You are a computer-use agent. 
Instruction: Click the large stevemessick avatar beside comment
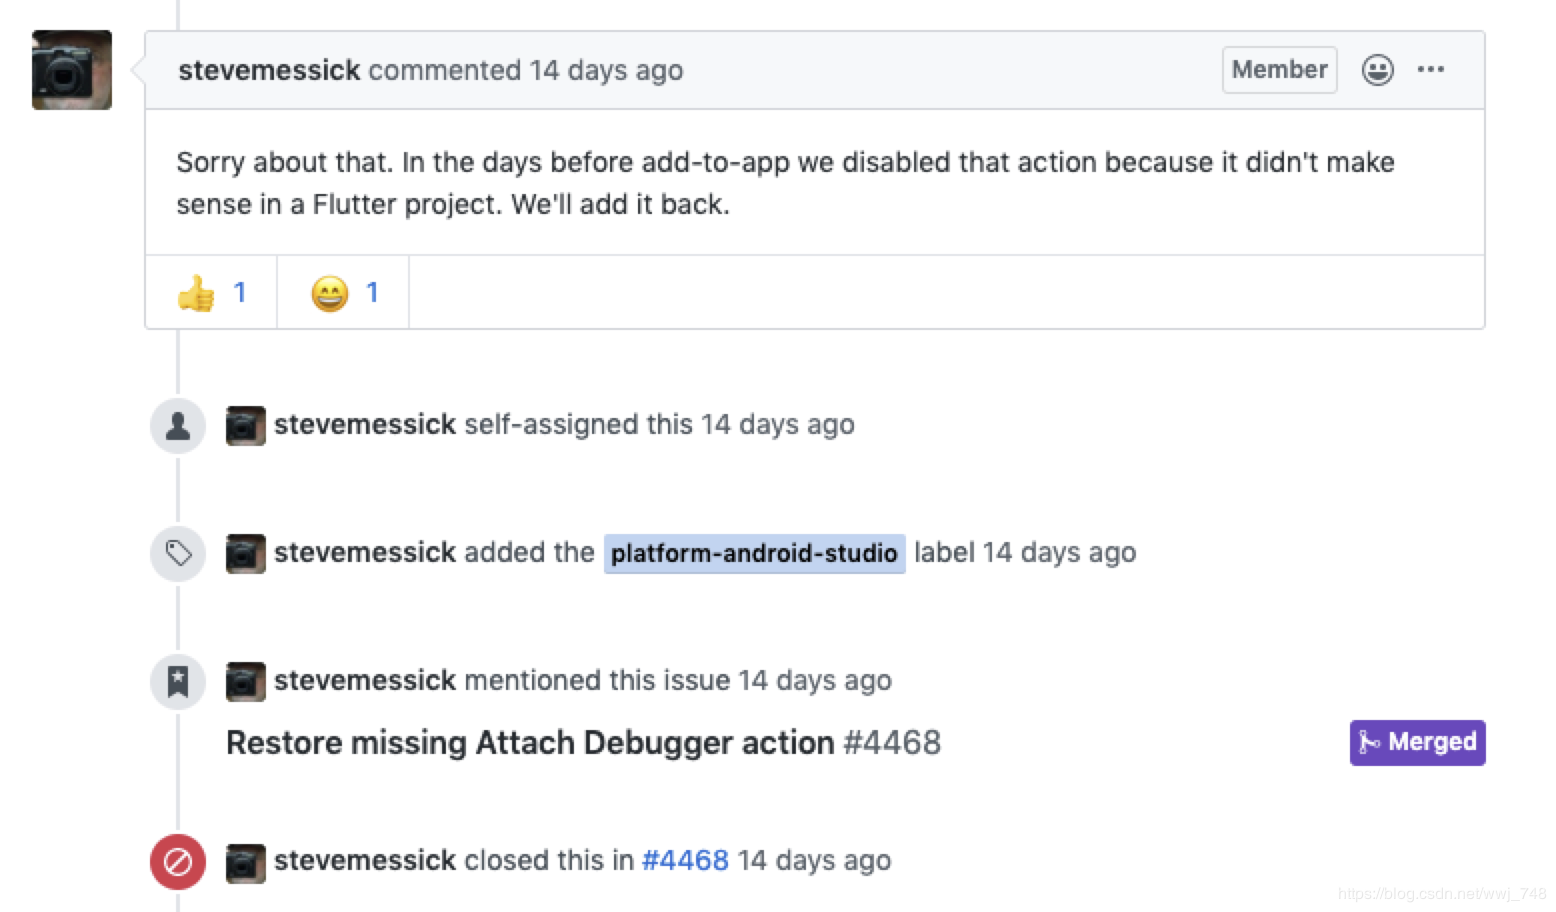point(72,70)
